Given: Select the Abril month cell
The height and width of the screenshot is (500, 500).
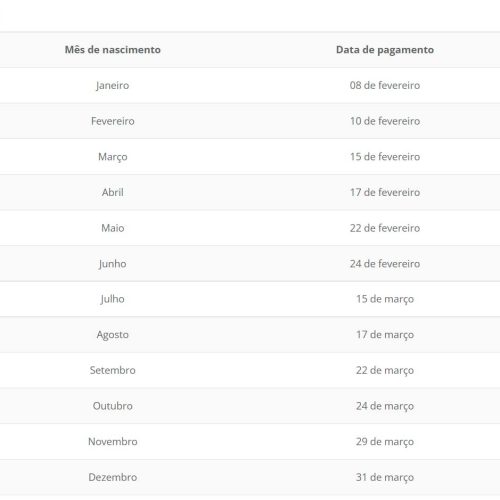Looking at the screenshot, I should [113, 192].
